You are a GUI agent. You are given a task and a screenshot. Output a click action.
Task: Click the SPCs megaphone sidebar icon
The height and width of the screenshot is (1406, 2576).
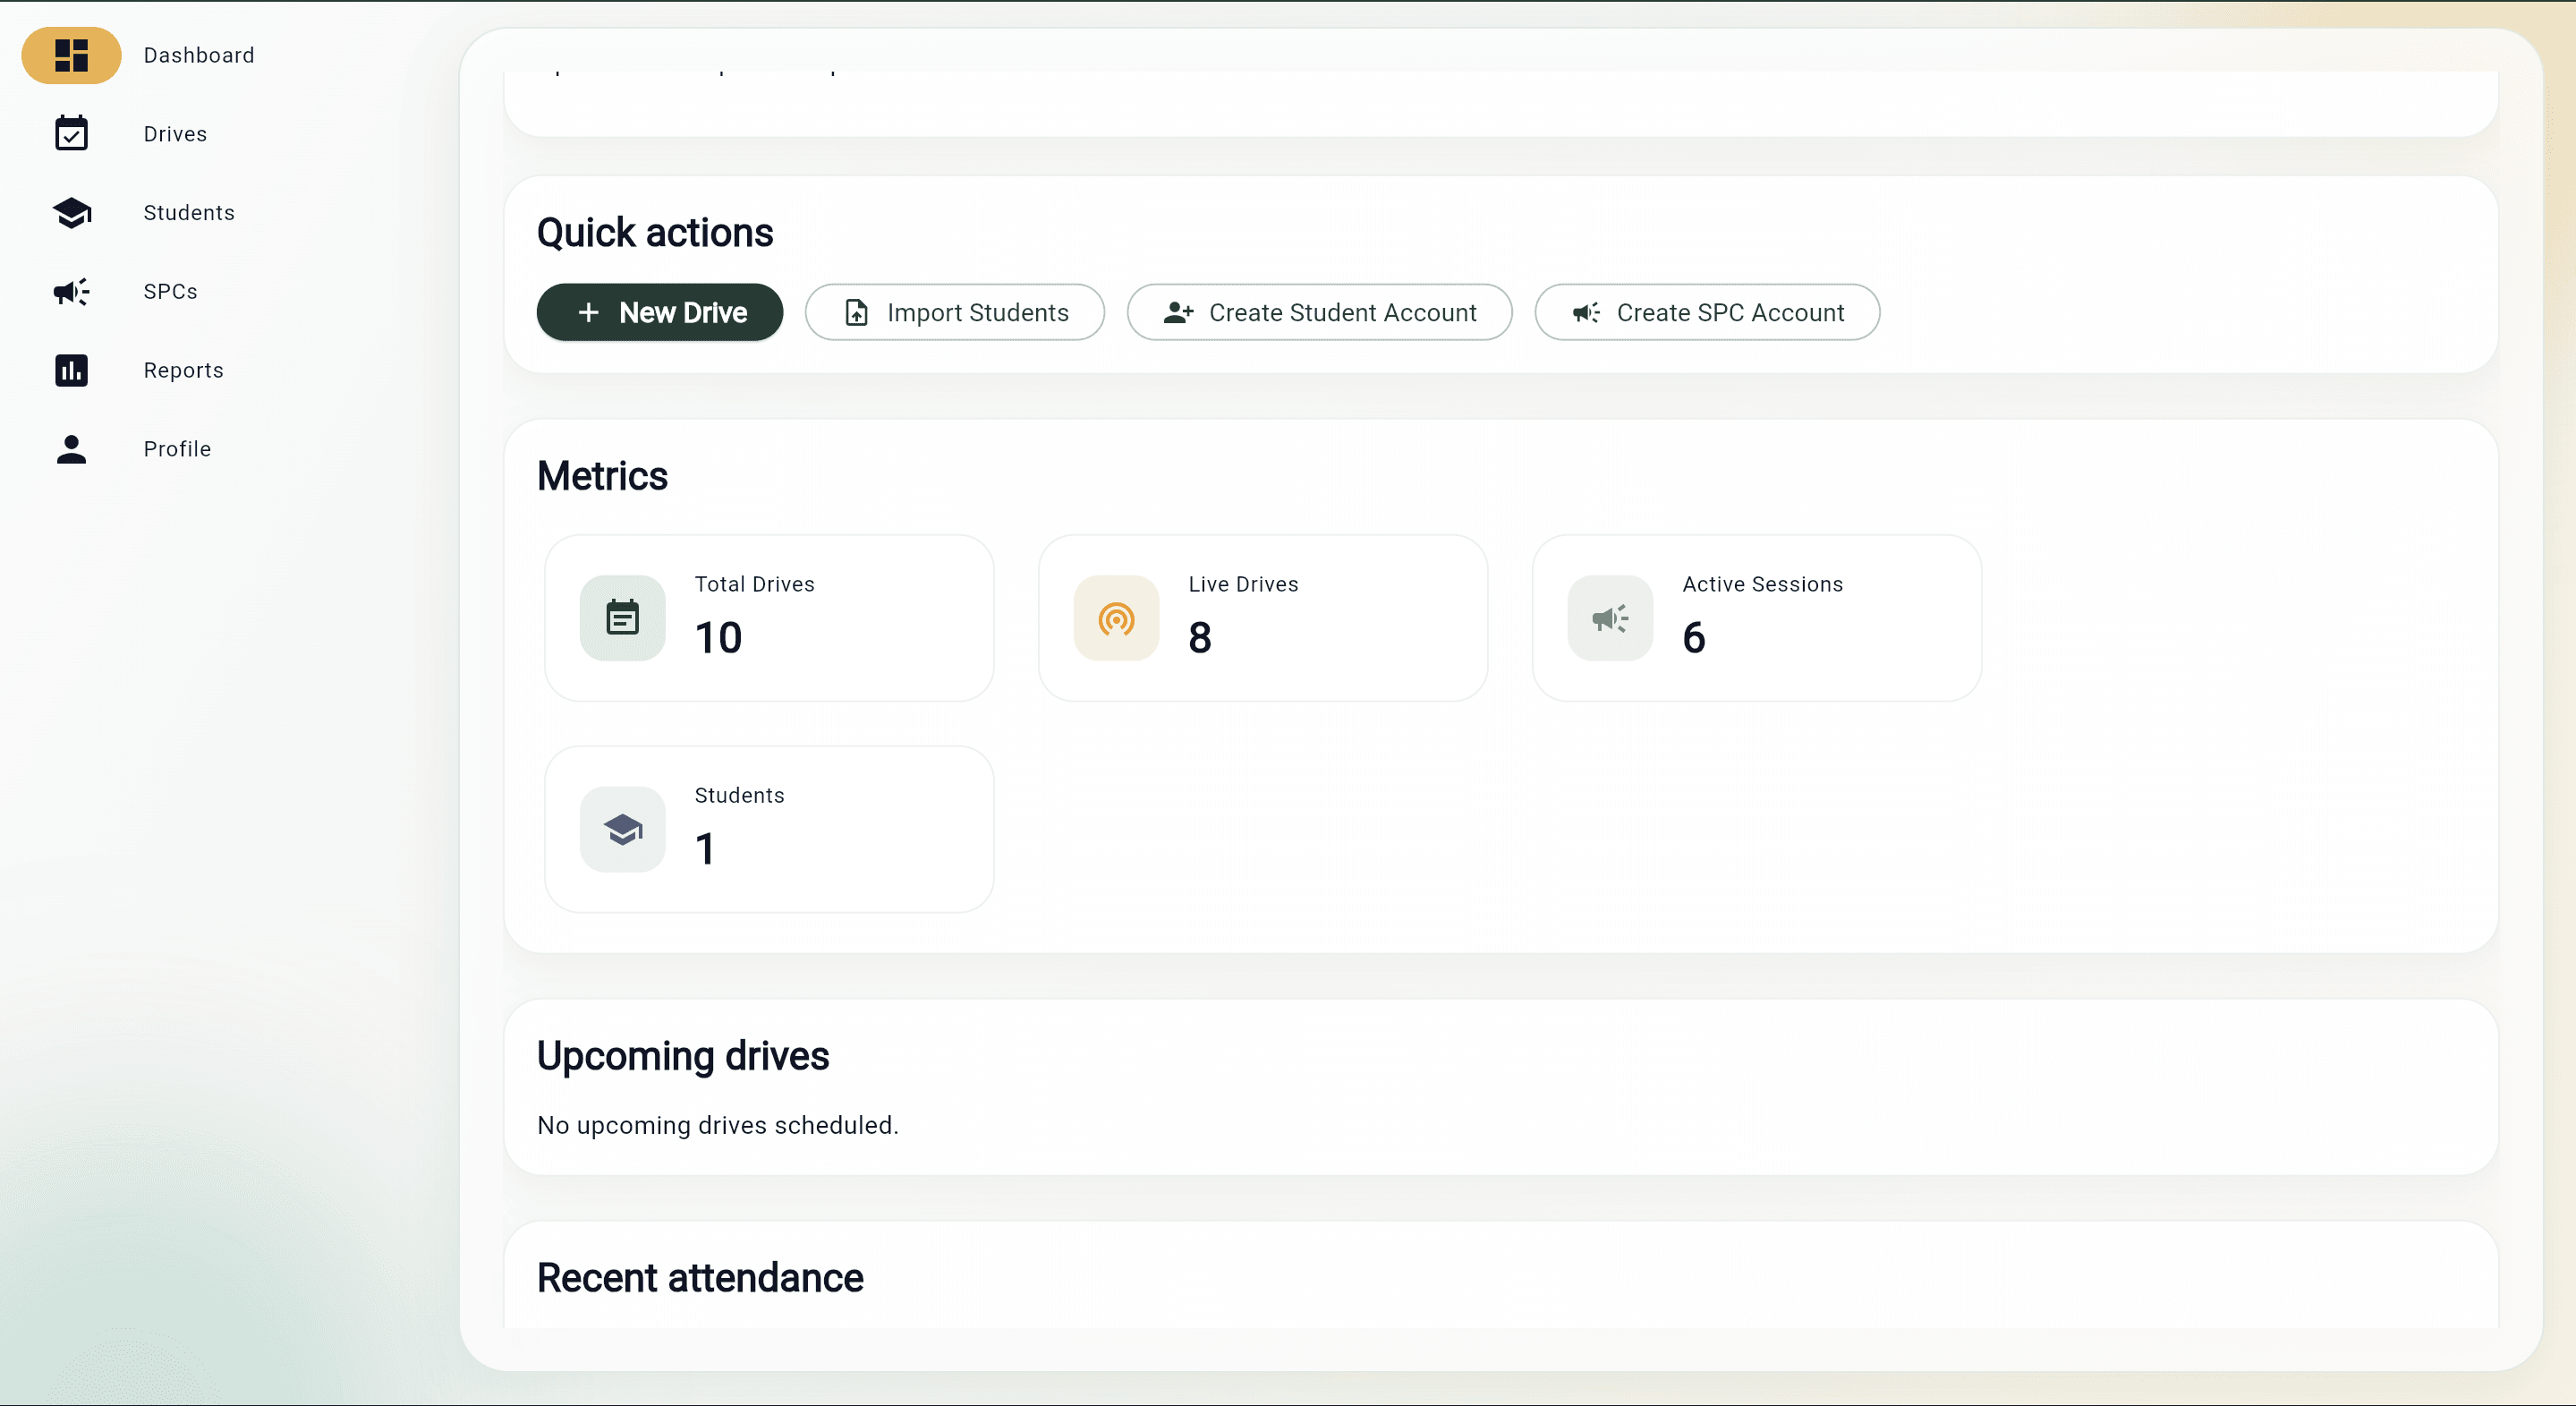(71, 291)
